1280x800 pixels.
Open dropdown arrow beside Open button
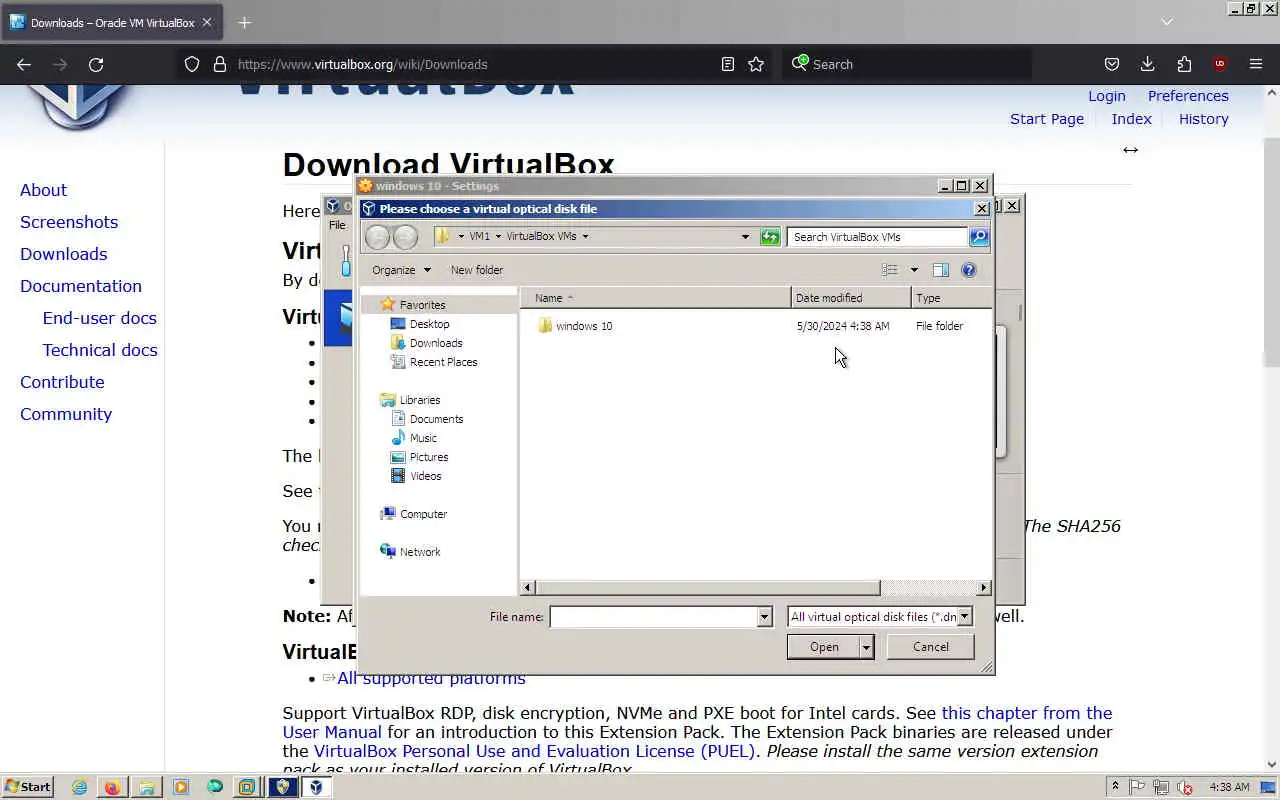click(866, 647)
